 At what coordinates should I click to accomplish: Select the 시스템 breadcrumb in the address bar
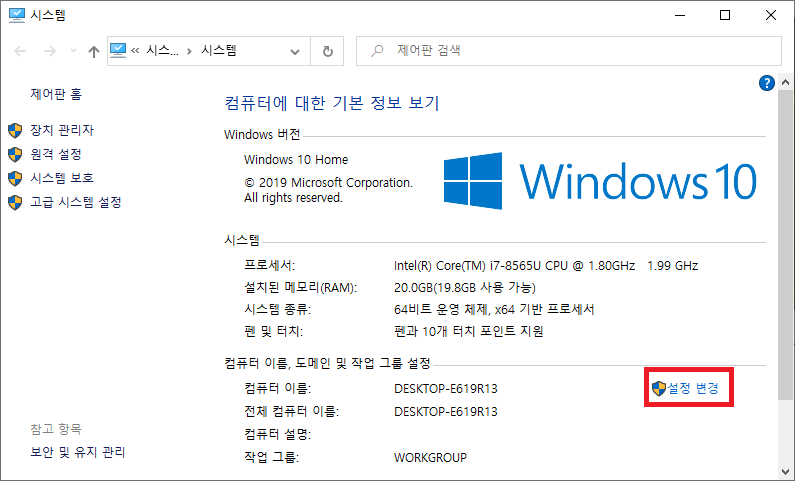click(x=219, y=50)
